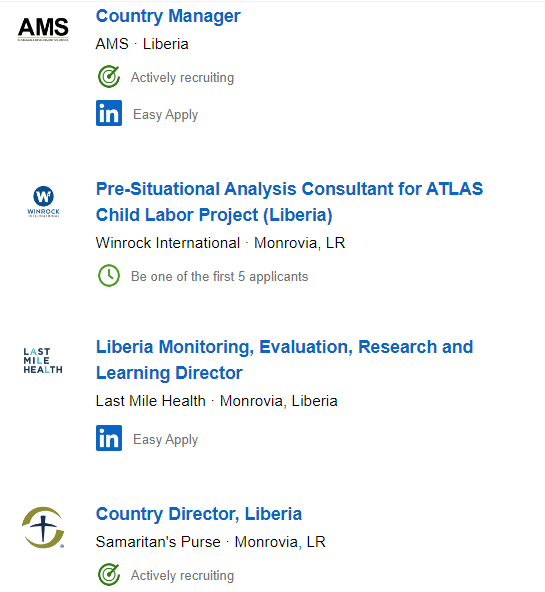Click the LinkedIn icon under Last Mile Health
This screenshot has height=592, width=545.
click(109, 438)
